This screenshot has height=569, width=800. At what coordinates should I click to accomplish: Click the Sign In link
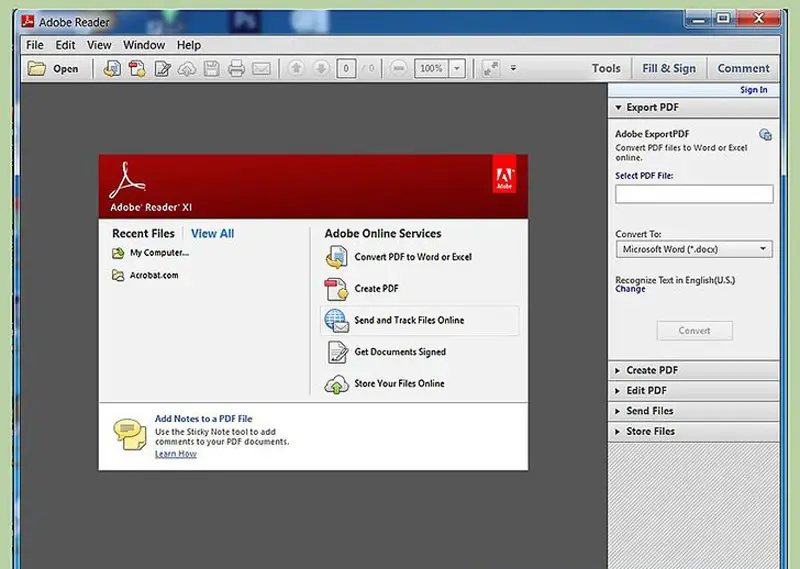tap(754, 90)
